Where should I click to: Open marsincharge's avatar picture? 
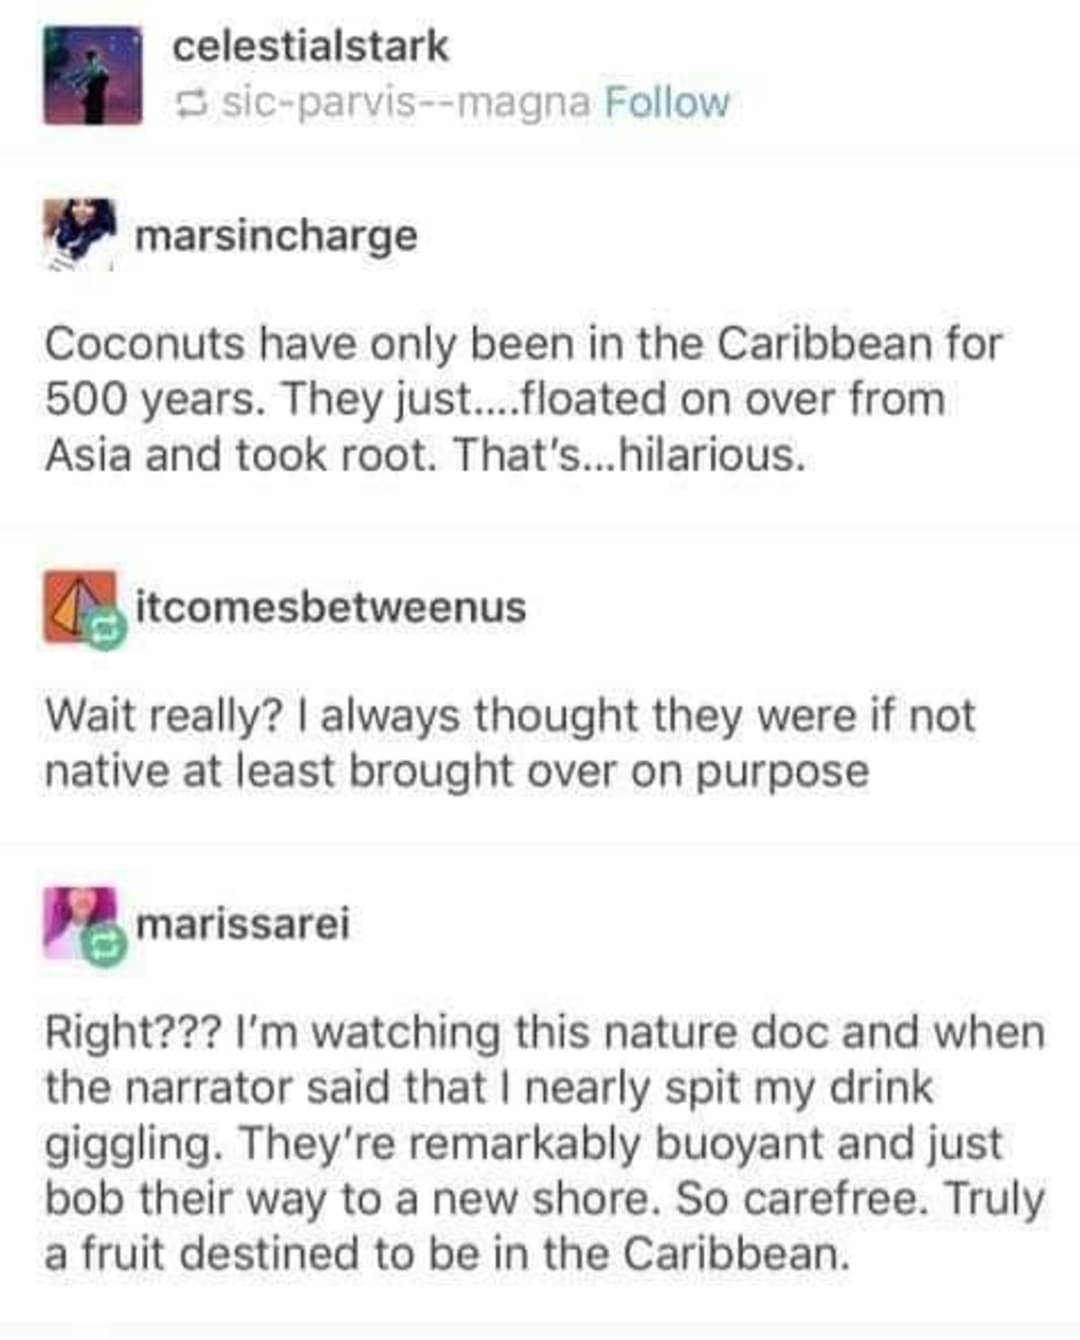click(81, 235)
